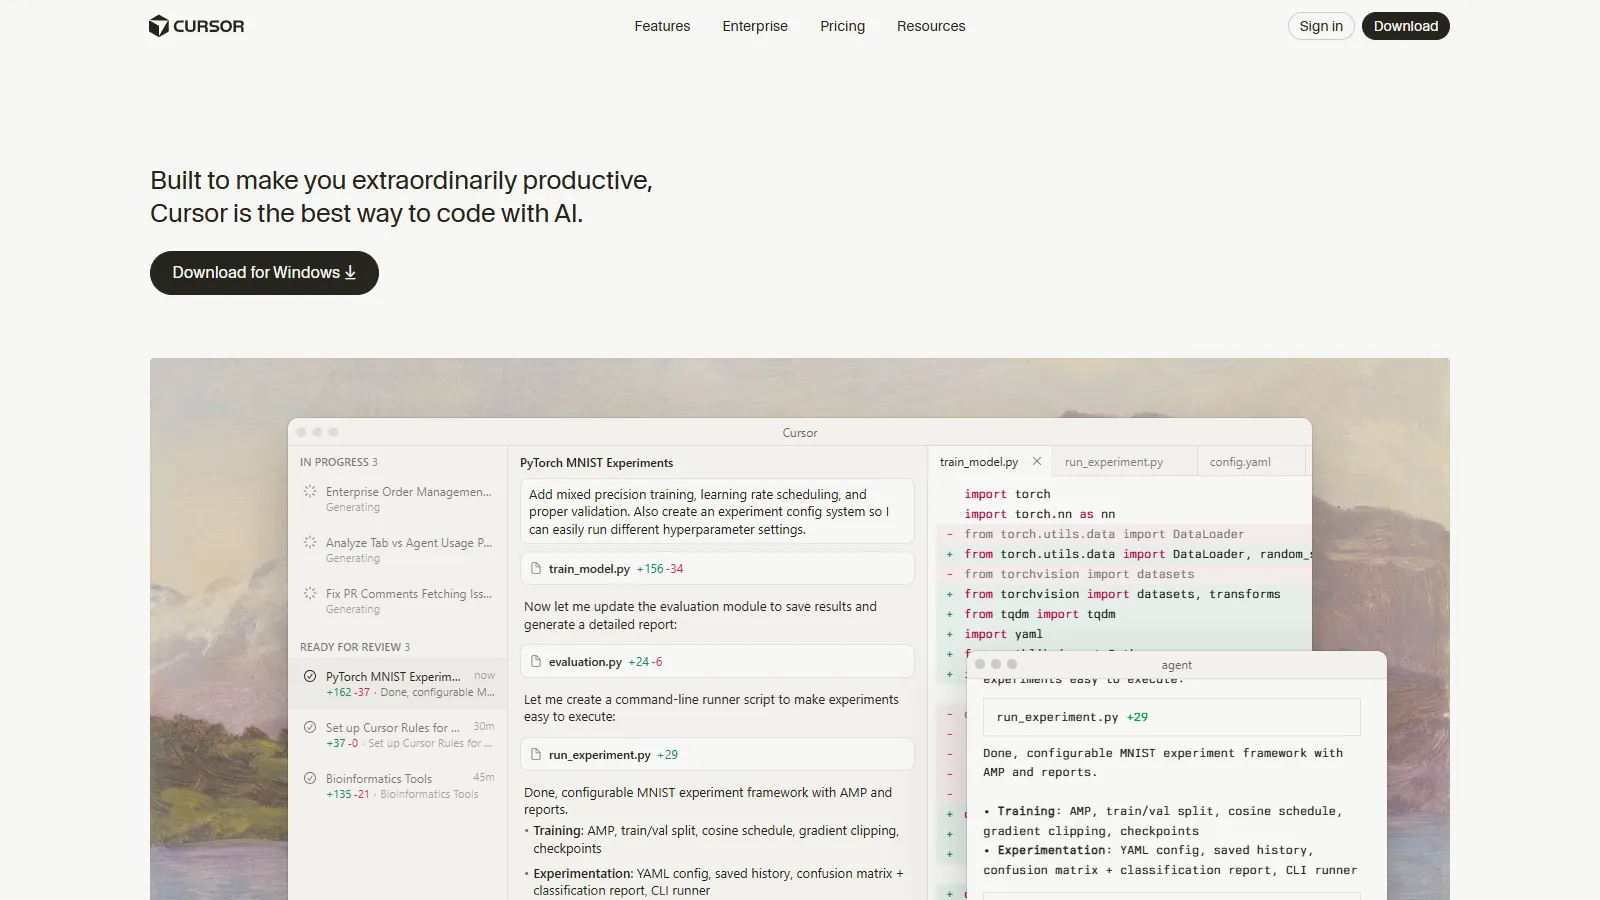Image resolution: width=1600 pixels, height=900 pixels.
Task: Close the train_model.py editor tab
Action: click(1037, 461)
